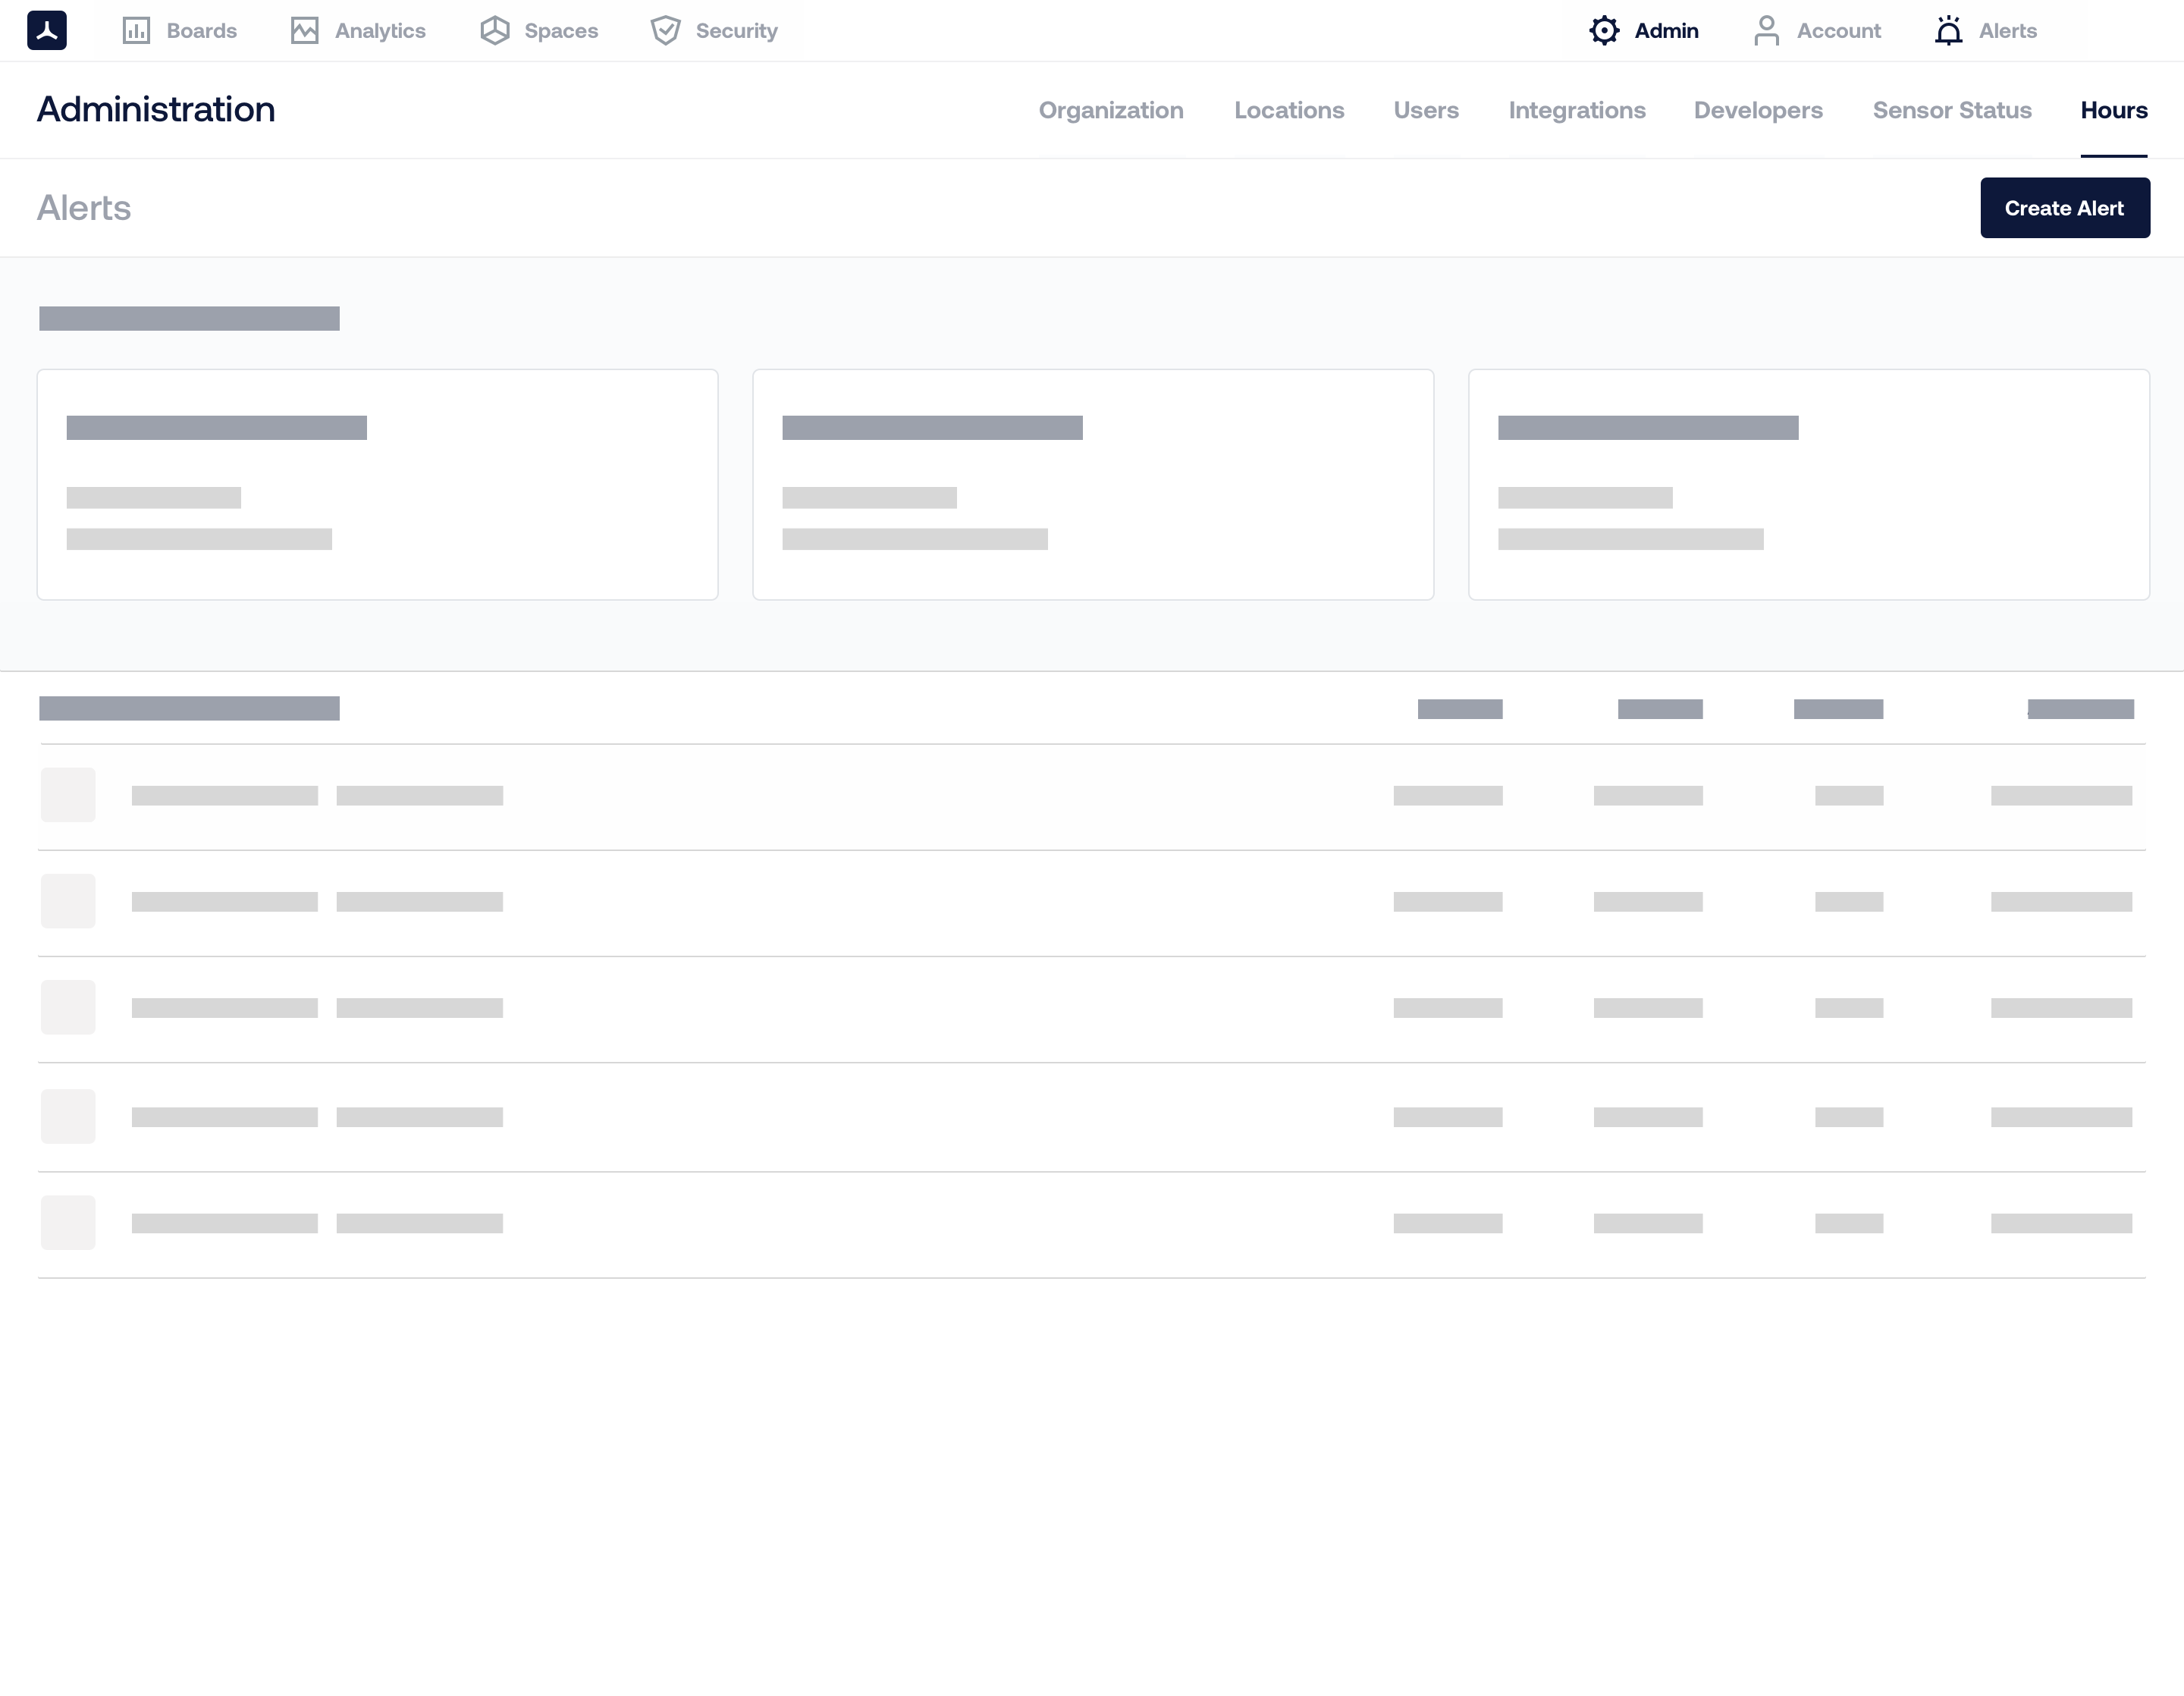Screen dimensions: 2184x1696
Task: Click the Admin gear icon
Action: click(1604, 30)
